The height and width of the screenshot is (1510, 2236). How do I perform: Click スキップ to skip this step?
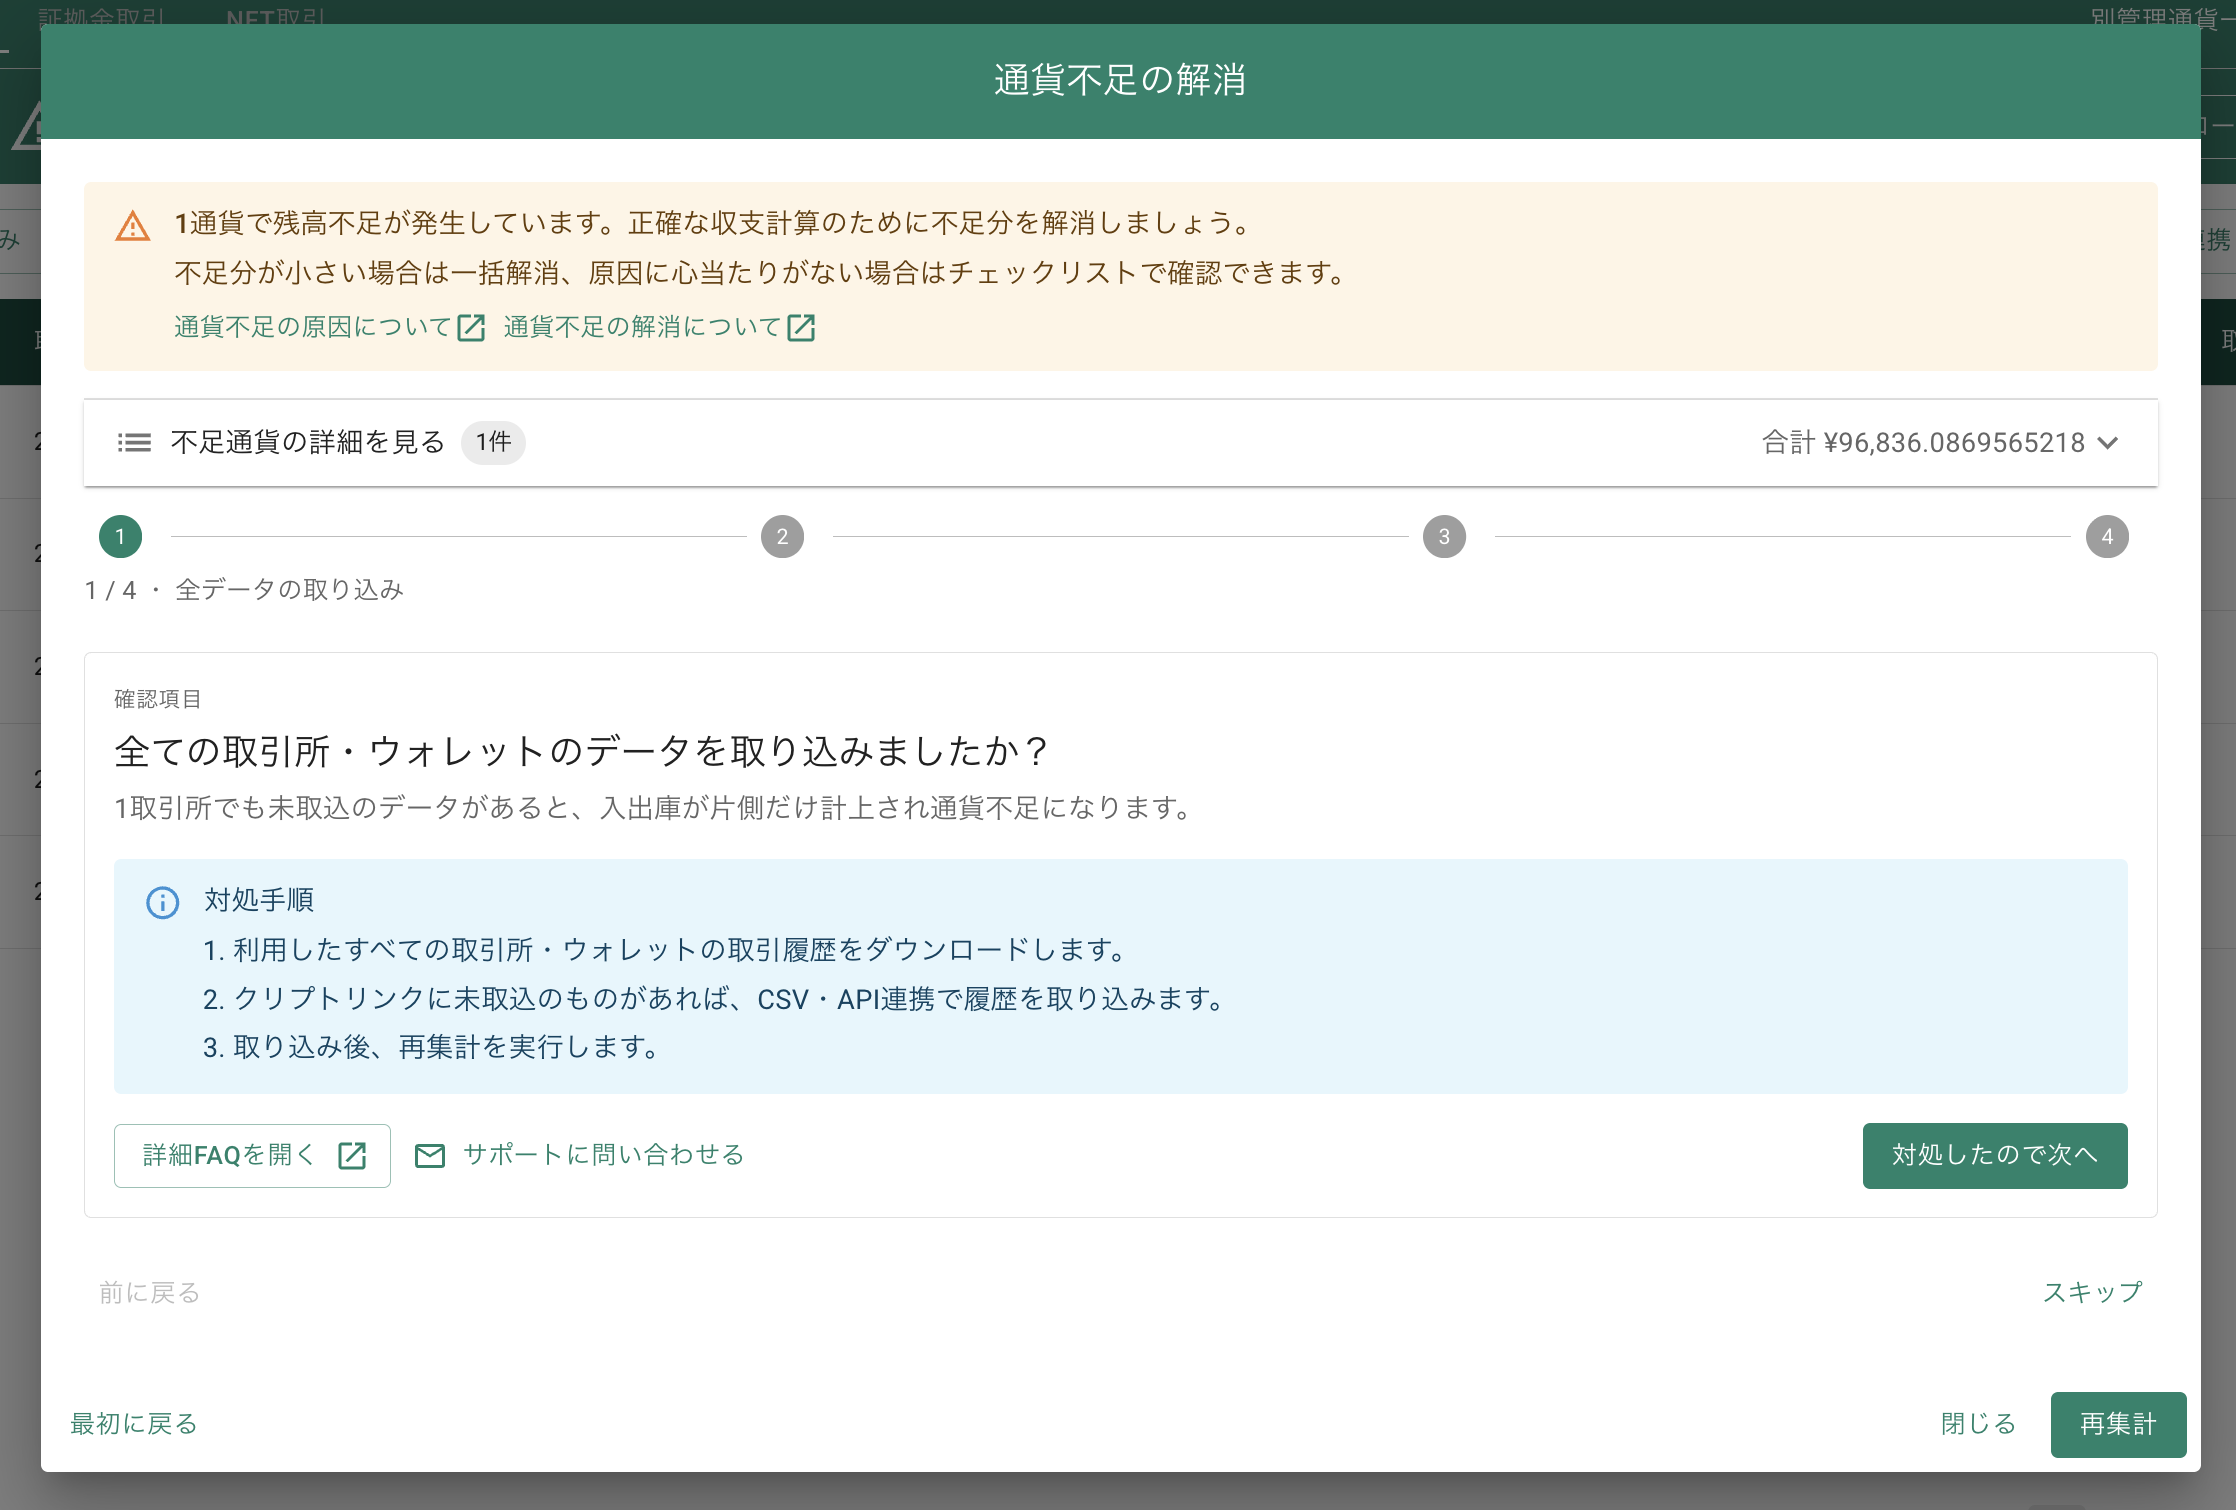tap(2092, 1292)
